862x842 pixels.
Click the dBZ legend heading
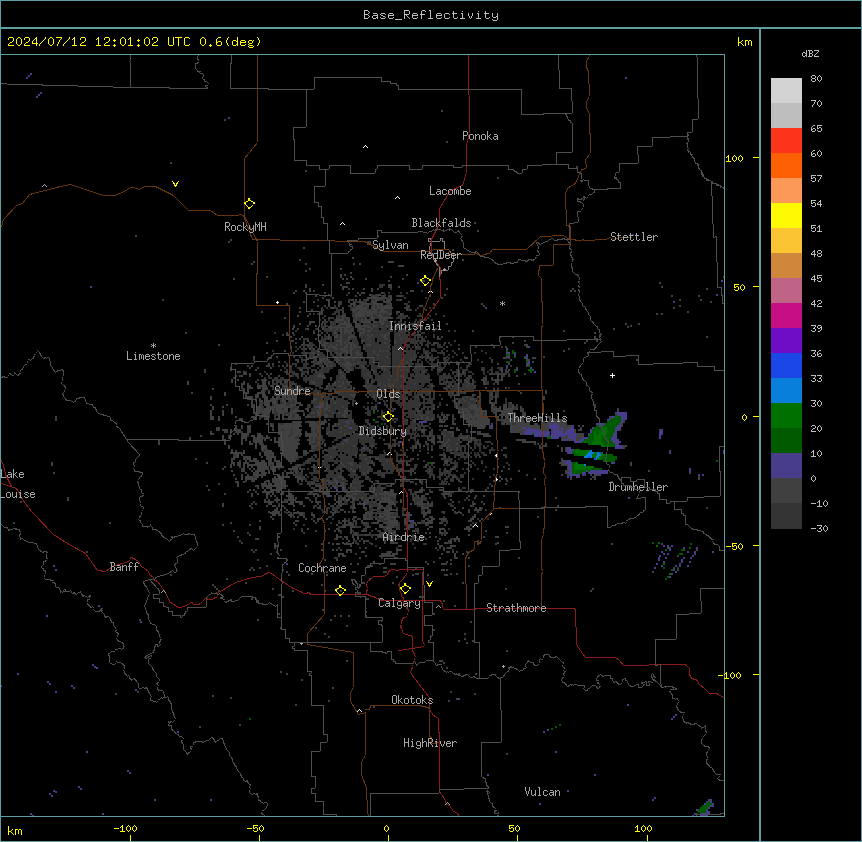[810, 54]
